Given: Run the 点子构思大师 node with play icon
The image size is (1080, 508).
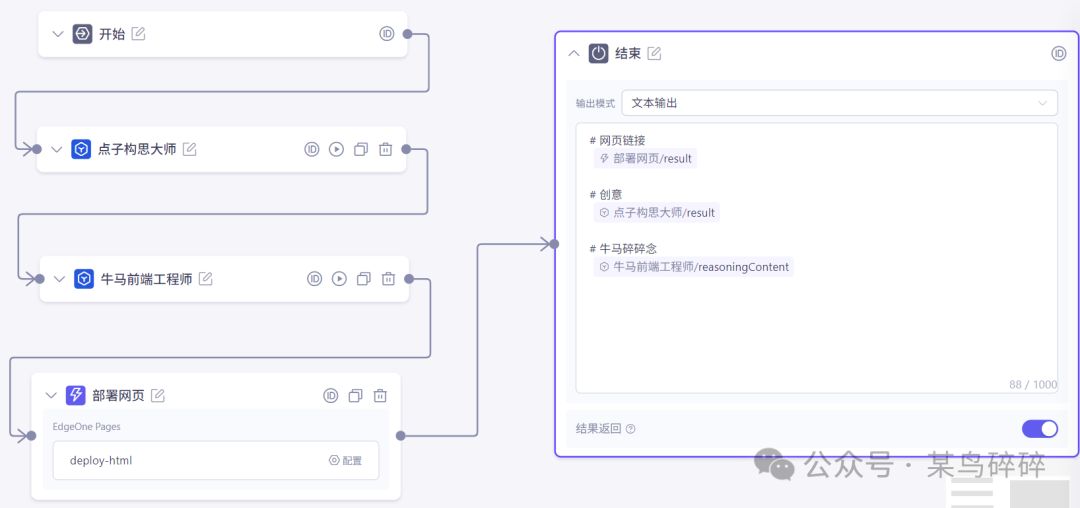Looking at the screenshot, I should [336, 149].
